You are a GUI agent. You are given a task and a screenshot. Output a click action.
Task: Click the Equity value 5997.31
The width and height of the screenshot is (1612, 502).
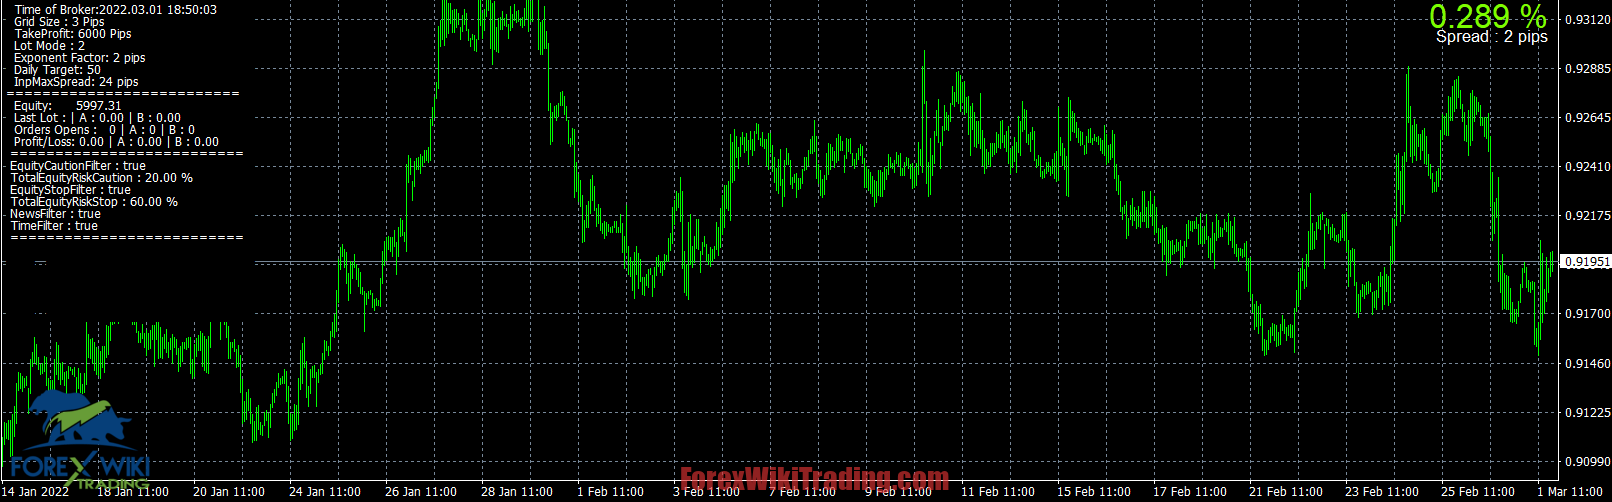(99, 106)
